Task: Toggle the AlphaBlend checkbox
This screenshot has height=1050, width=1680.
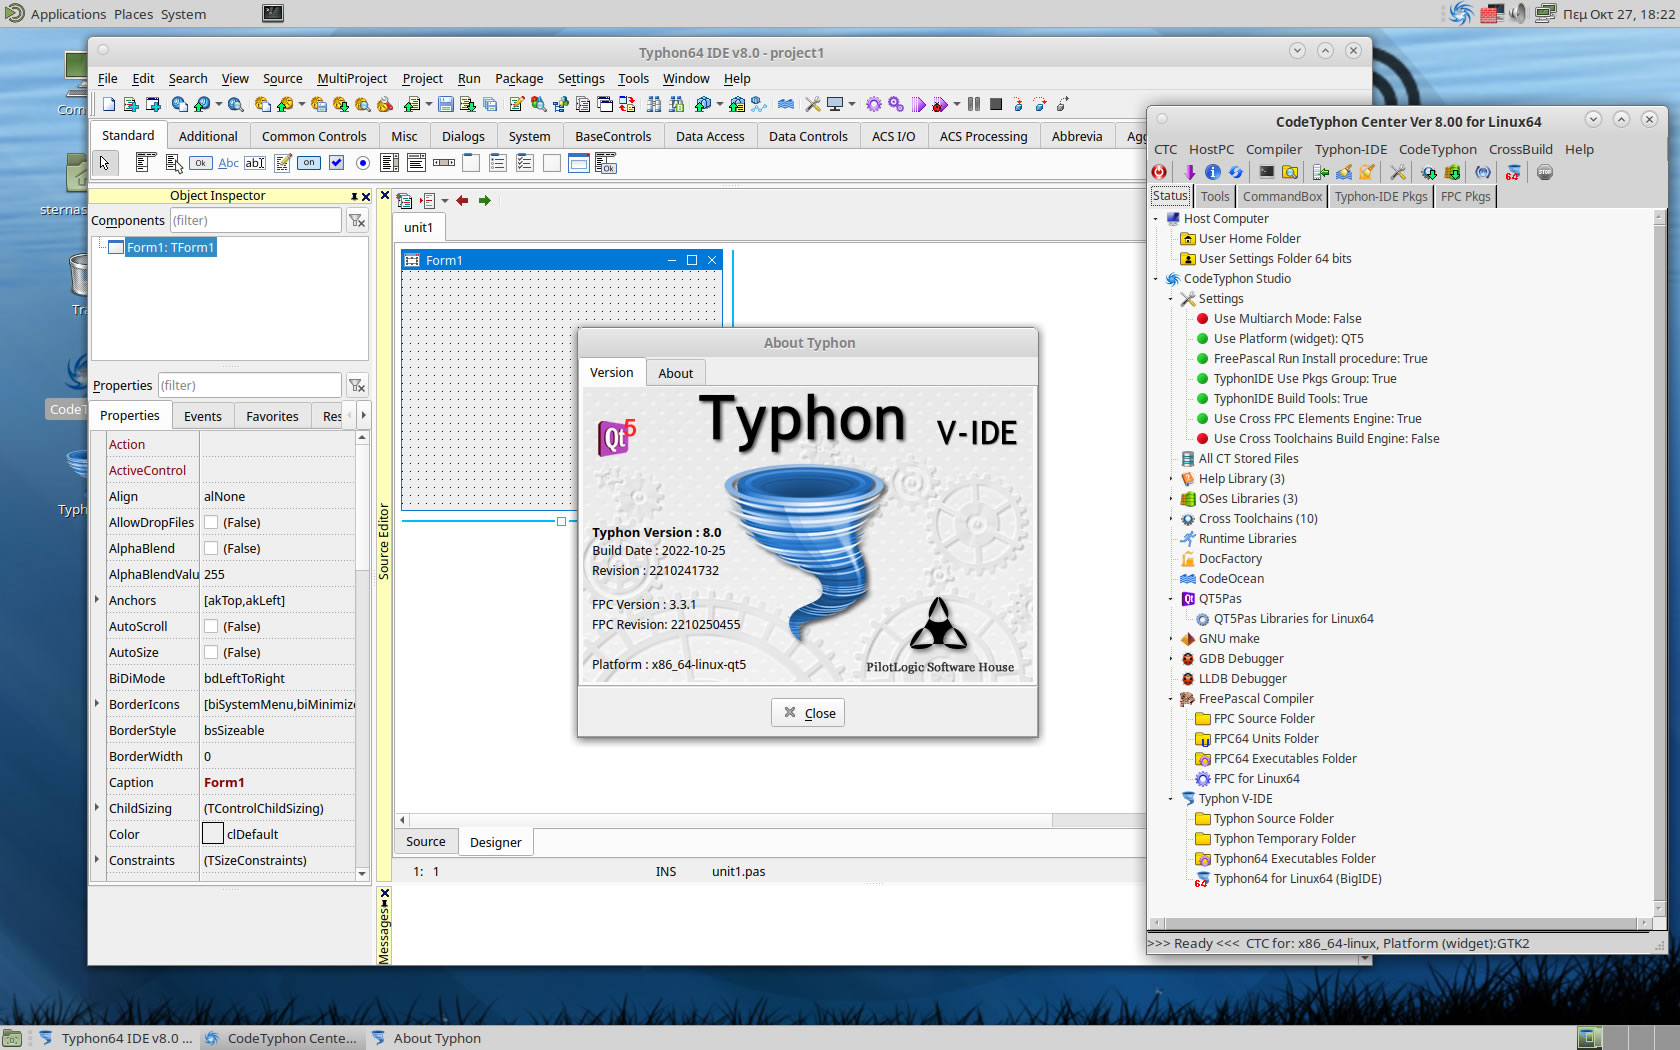Action: [211, 548]
